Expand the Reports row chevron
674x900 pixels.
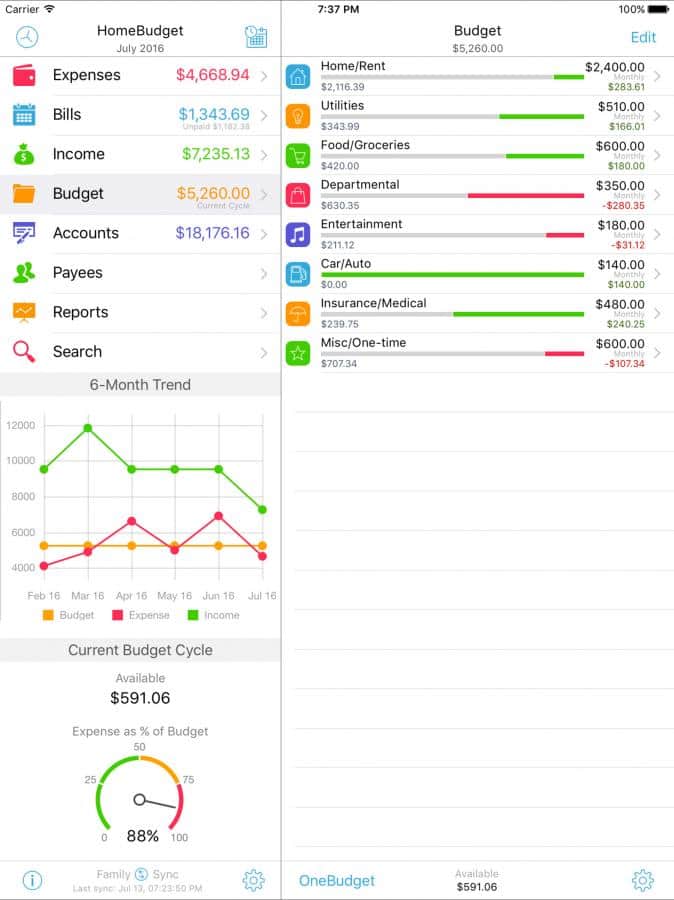[x=264, y=313]
